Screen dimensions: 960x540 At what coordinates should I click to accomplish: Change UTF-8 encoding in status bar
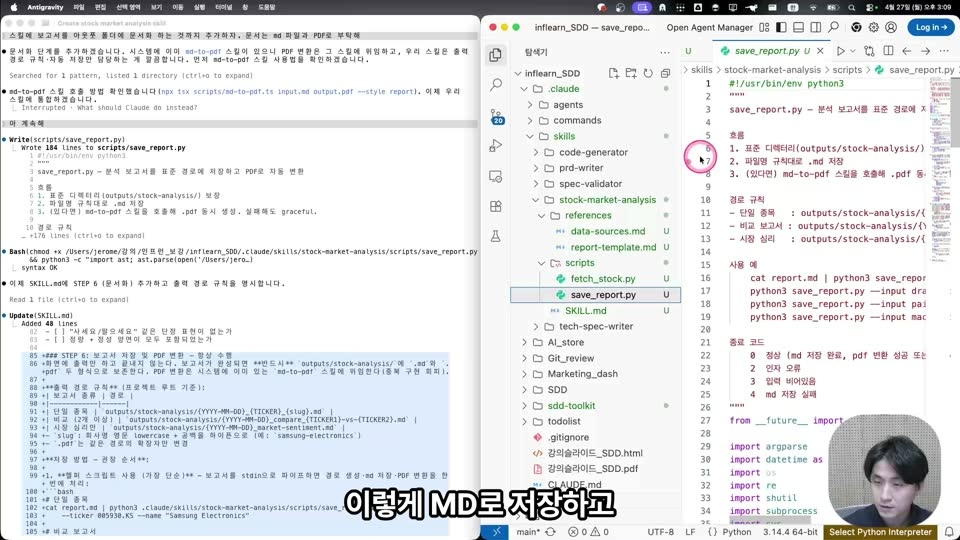tap(661, 532)
